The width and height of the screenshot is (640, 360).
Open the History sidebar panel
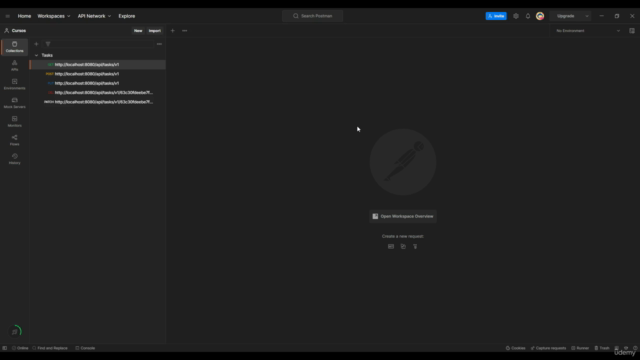pos(14,159)
